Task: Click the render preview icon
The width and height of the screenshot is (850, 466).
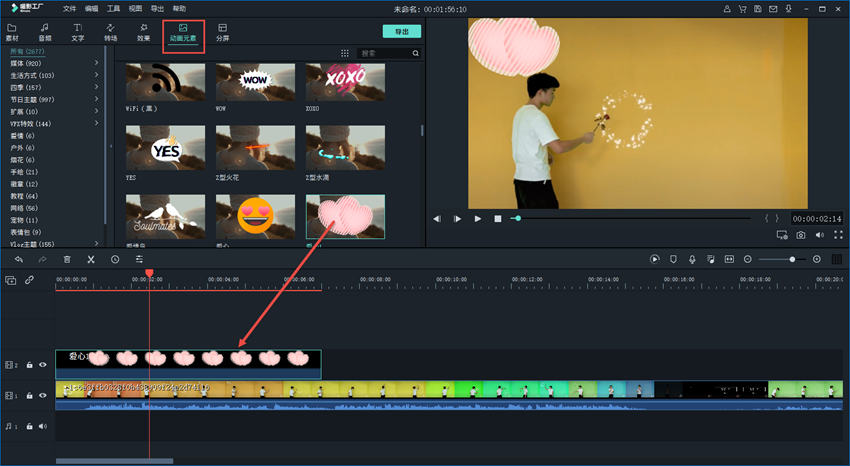Action: pyautogui.click(x=655, y=260)
